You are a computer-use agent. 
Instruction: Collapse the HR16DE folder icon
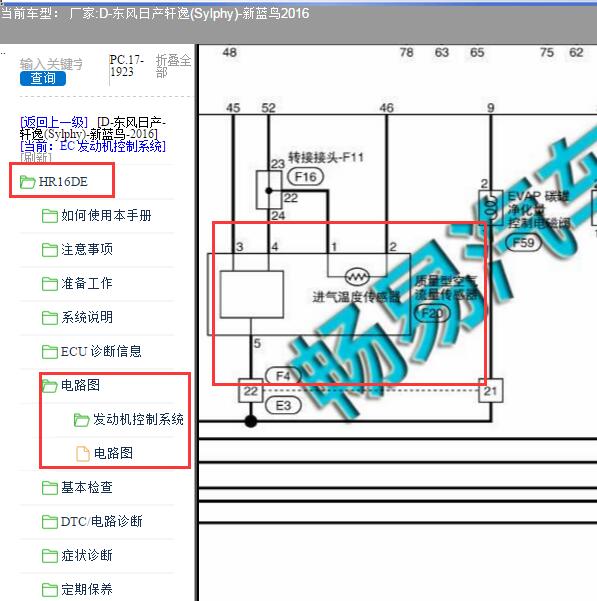click(27, 182)
